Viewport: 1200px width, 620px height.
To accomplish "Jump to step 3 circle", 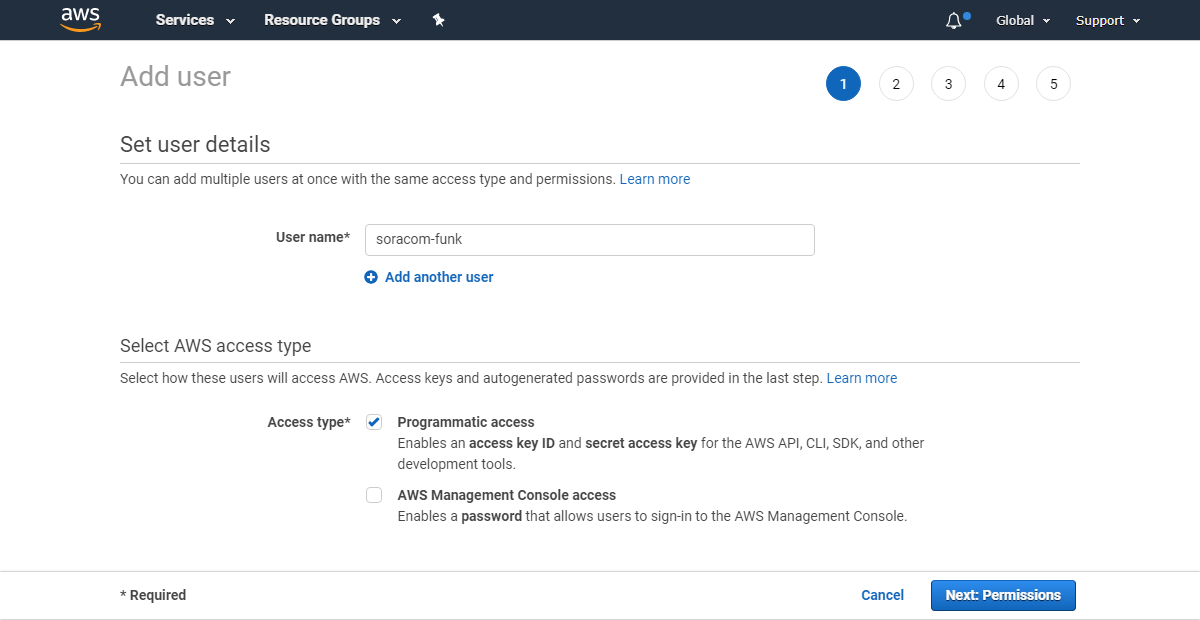I will [948, 84].
